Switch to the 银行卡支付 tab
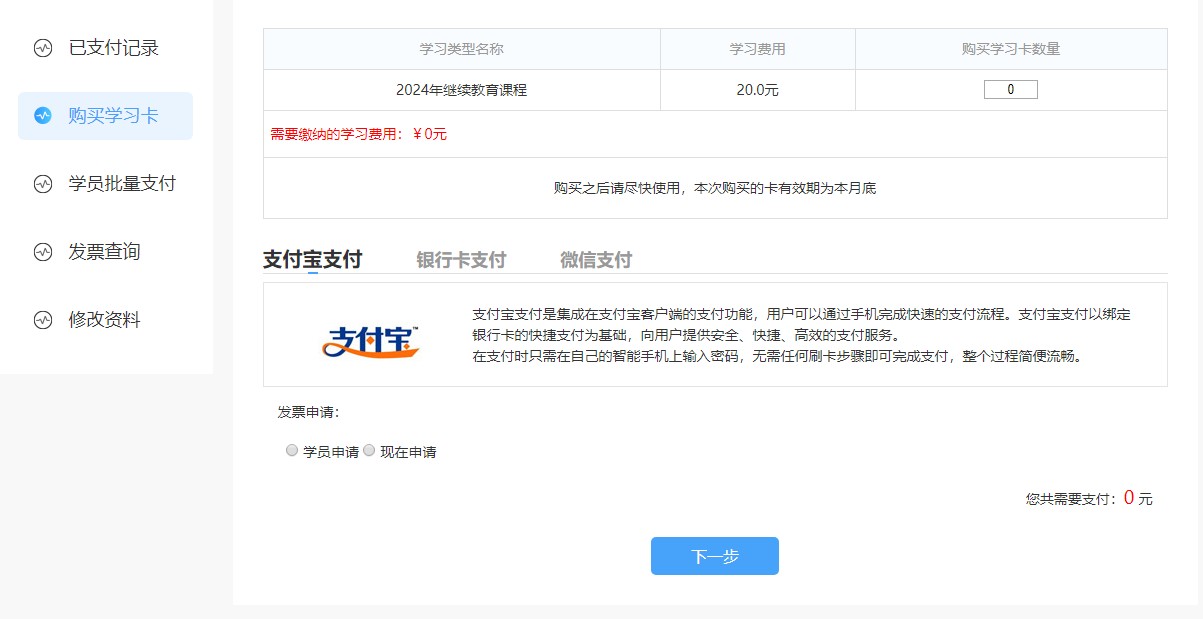1203x619 pixels. (461, 260)
